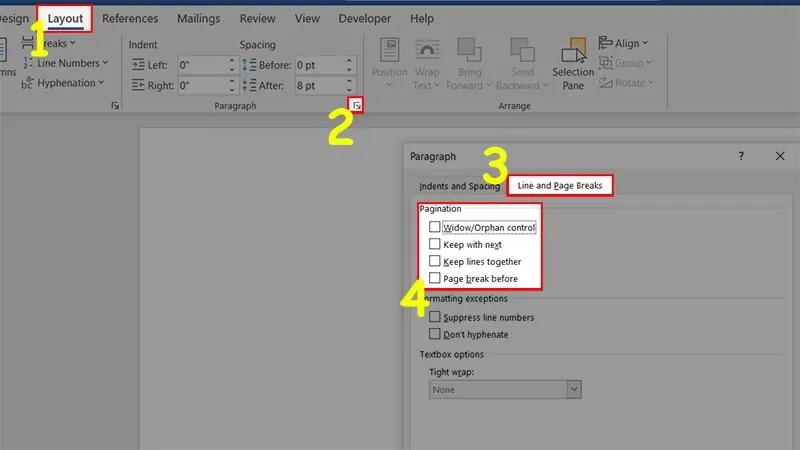Click the Bring Forward icon
The width and height of the screenshot is (800, 450).
(x=469, y=50)
